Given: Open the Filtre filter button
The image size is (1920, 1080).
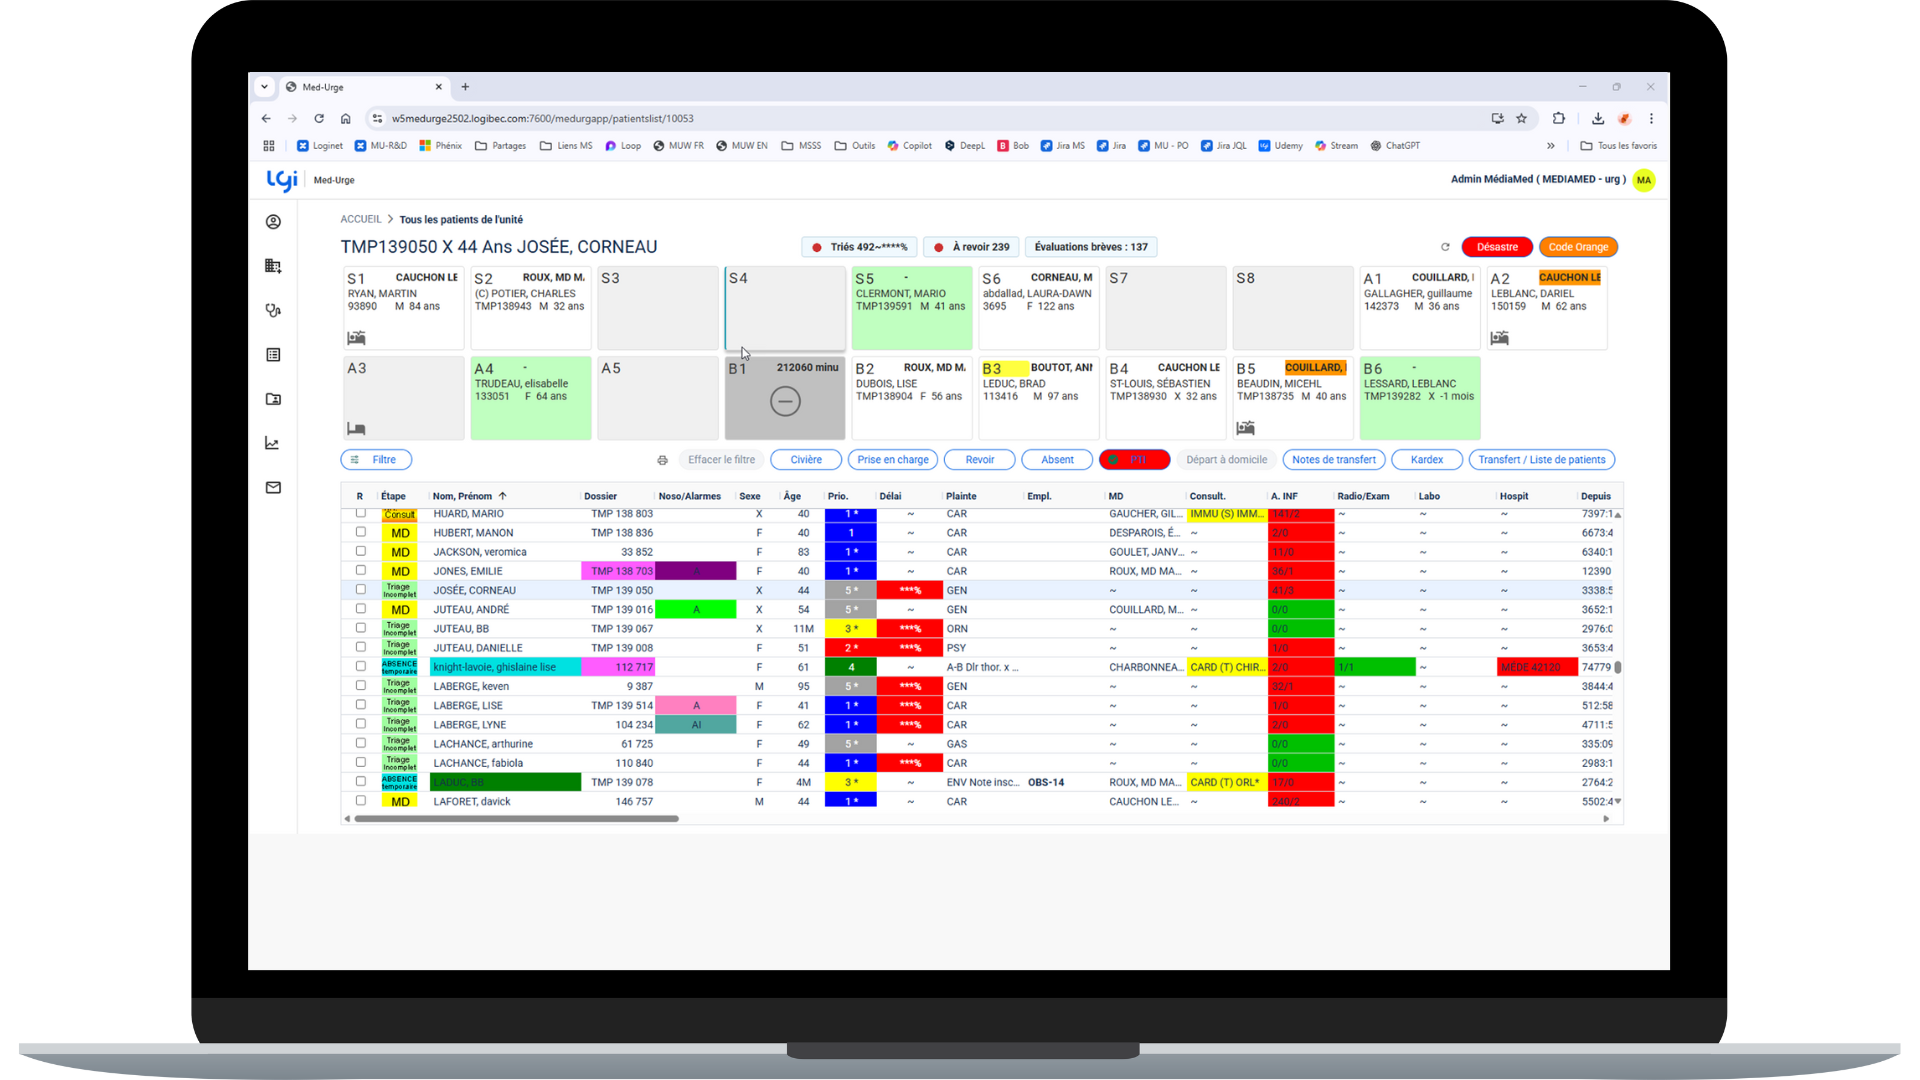Looking at the screenshot, I should click(376, 460).
